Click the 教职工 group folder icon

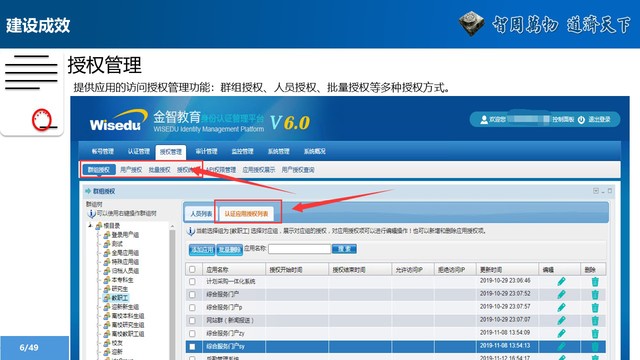coord(107,298)
